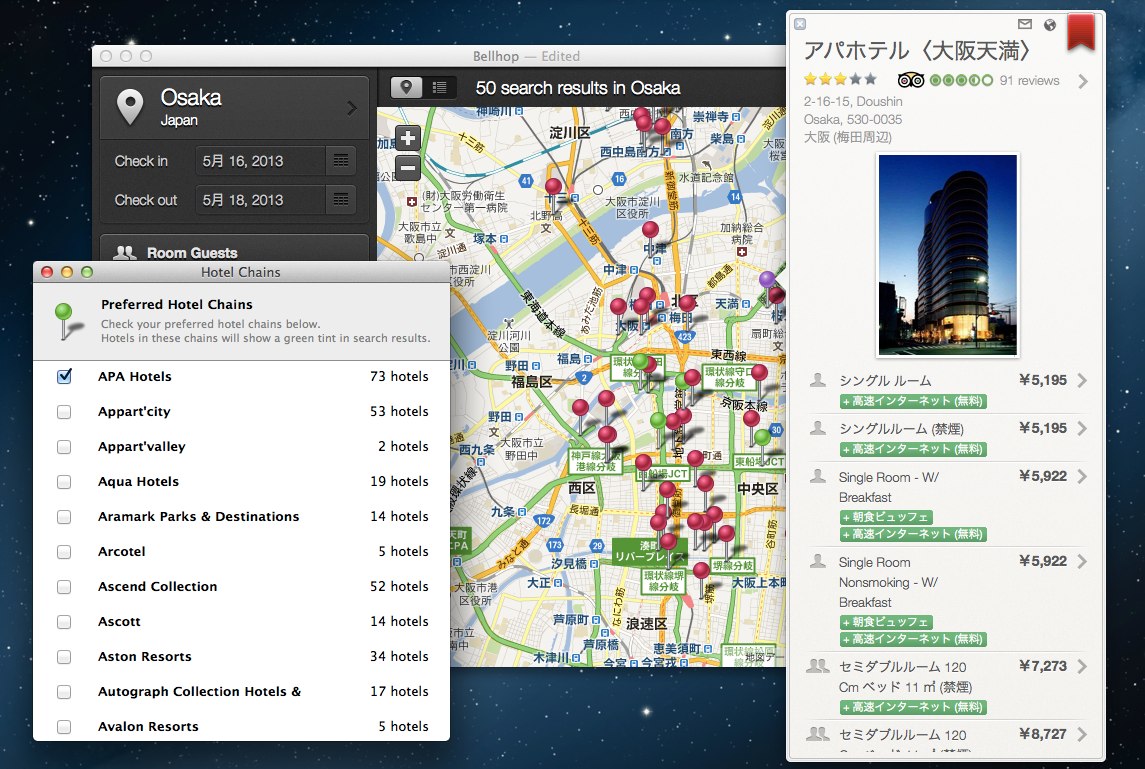The height and width of the screenshot is (769, 1145).
Task: Switch to map pin view
Action: click(x=406, y=87)
